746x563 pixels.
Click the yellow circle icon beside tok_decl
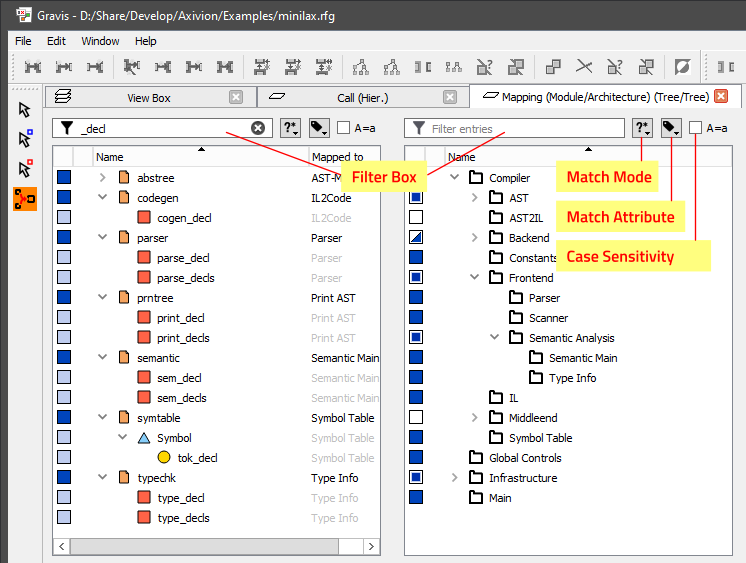click(x=164, y=457)
